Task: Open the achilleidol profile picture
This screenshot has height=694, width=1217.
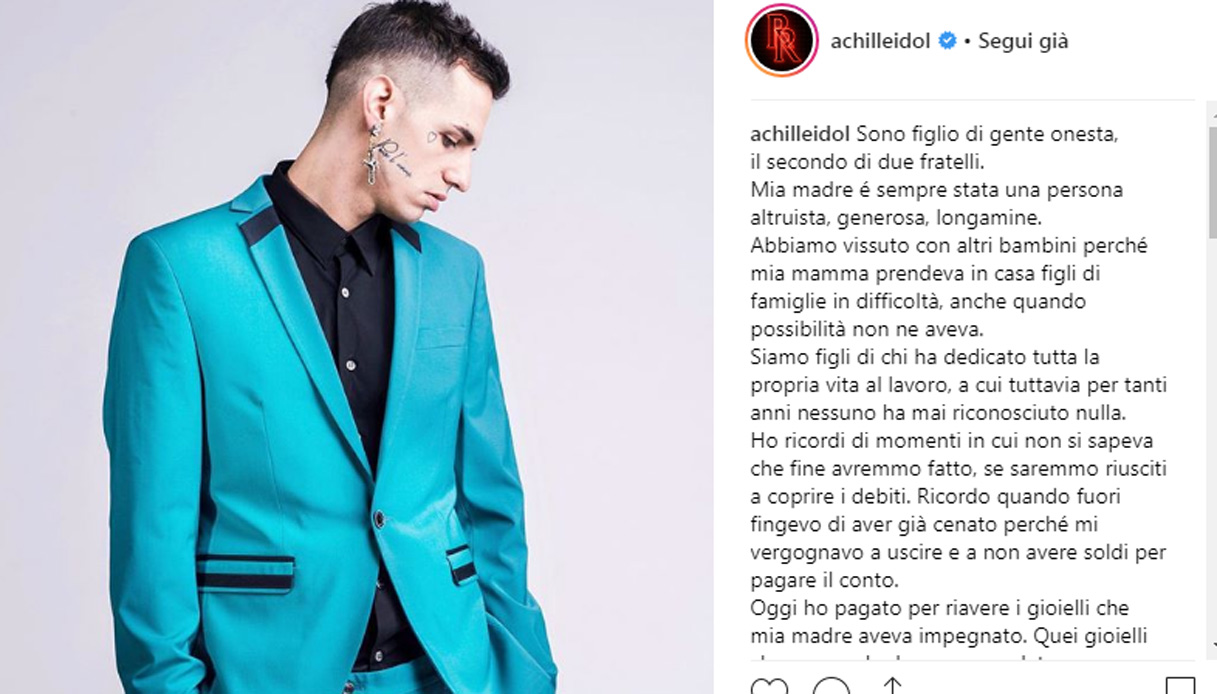Action: tap(781, 41)
